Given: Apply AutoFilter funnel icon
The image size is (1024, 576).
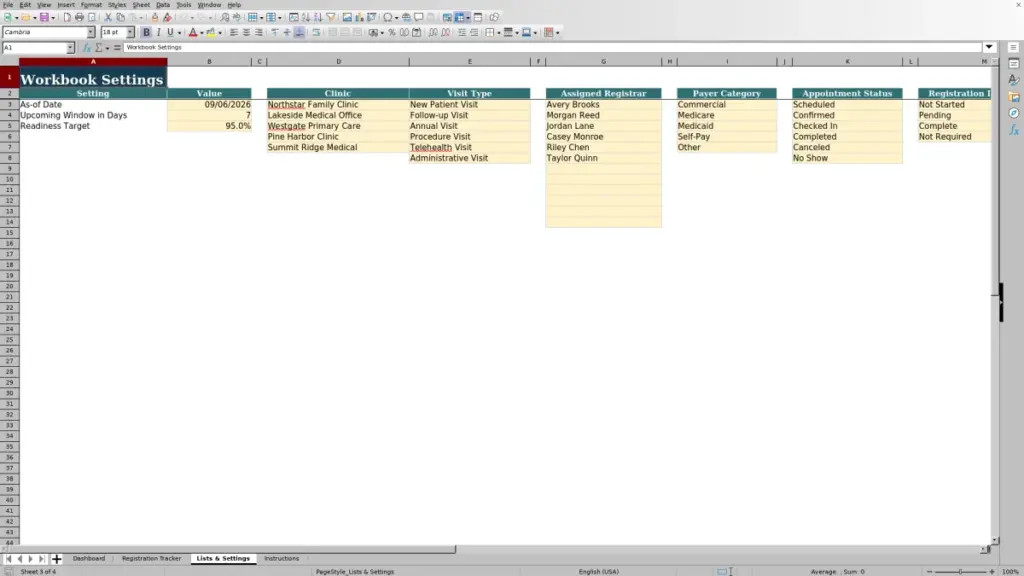Looking at the screenshot, I should click(x=330, y=18).
